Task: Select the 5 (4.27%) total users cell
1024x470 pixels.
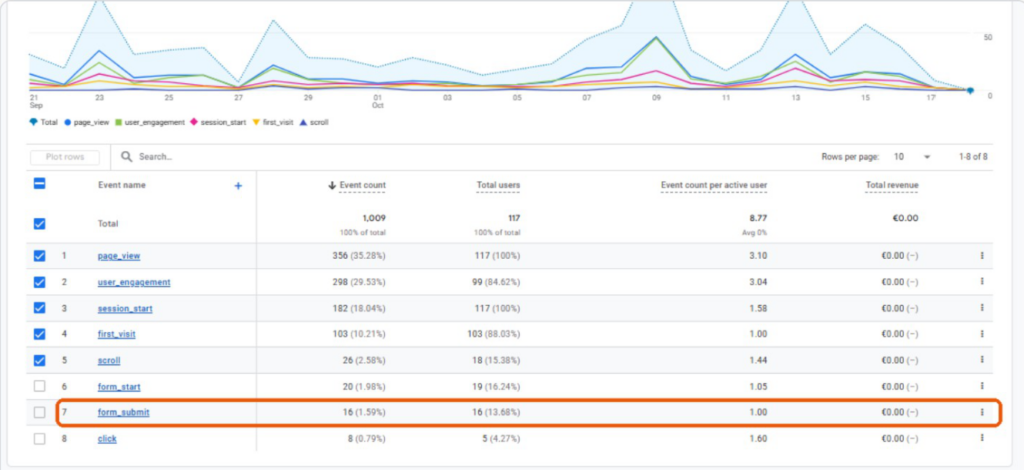Action: 501,439
